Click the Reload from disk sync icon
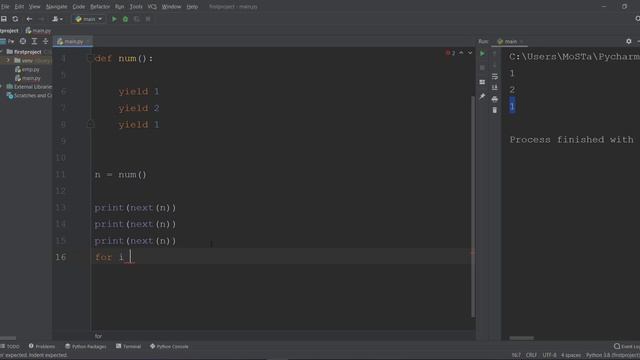The width and height of the screenshot is (640, 360). pyautogui.click(x=15, y=19)
